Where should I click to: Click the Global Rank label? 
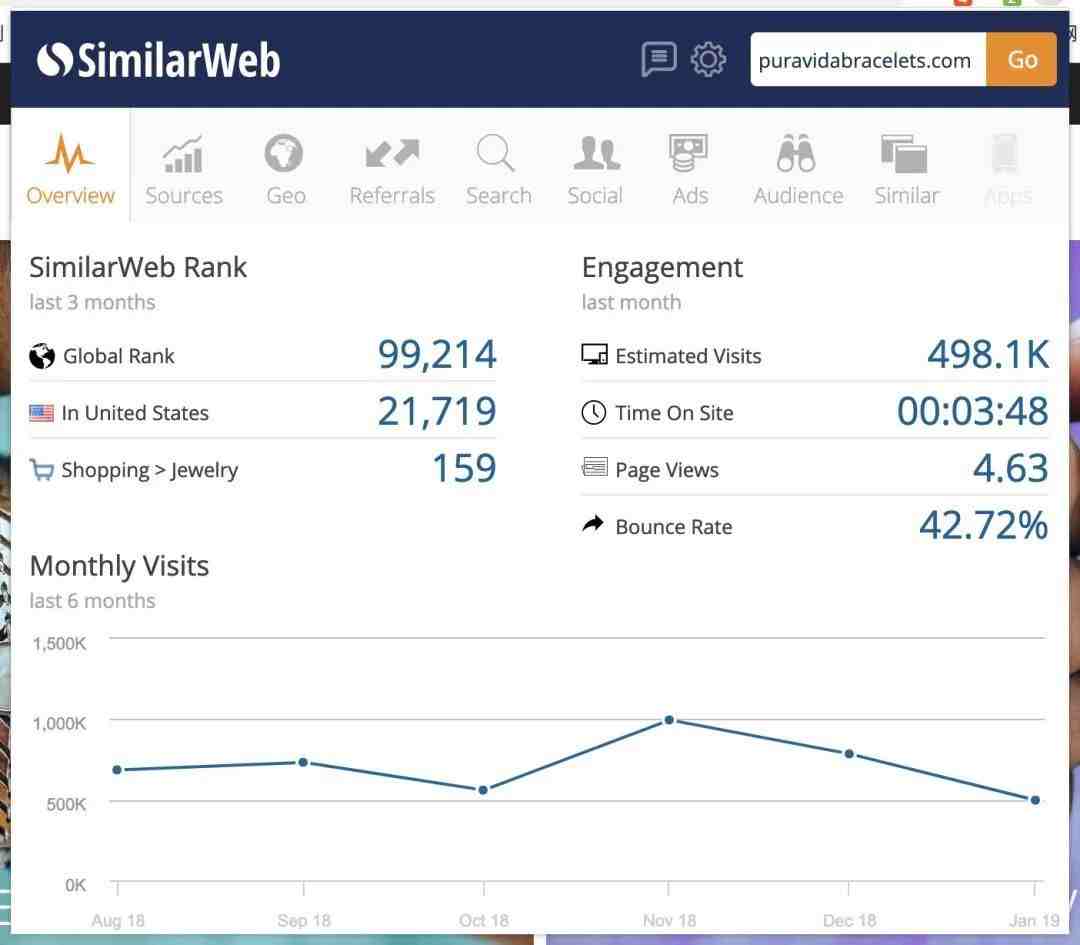tap(118, 356)
